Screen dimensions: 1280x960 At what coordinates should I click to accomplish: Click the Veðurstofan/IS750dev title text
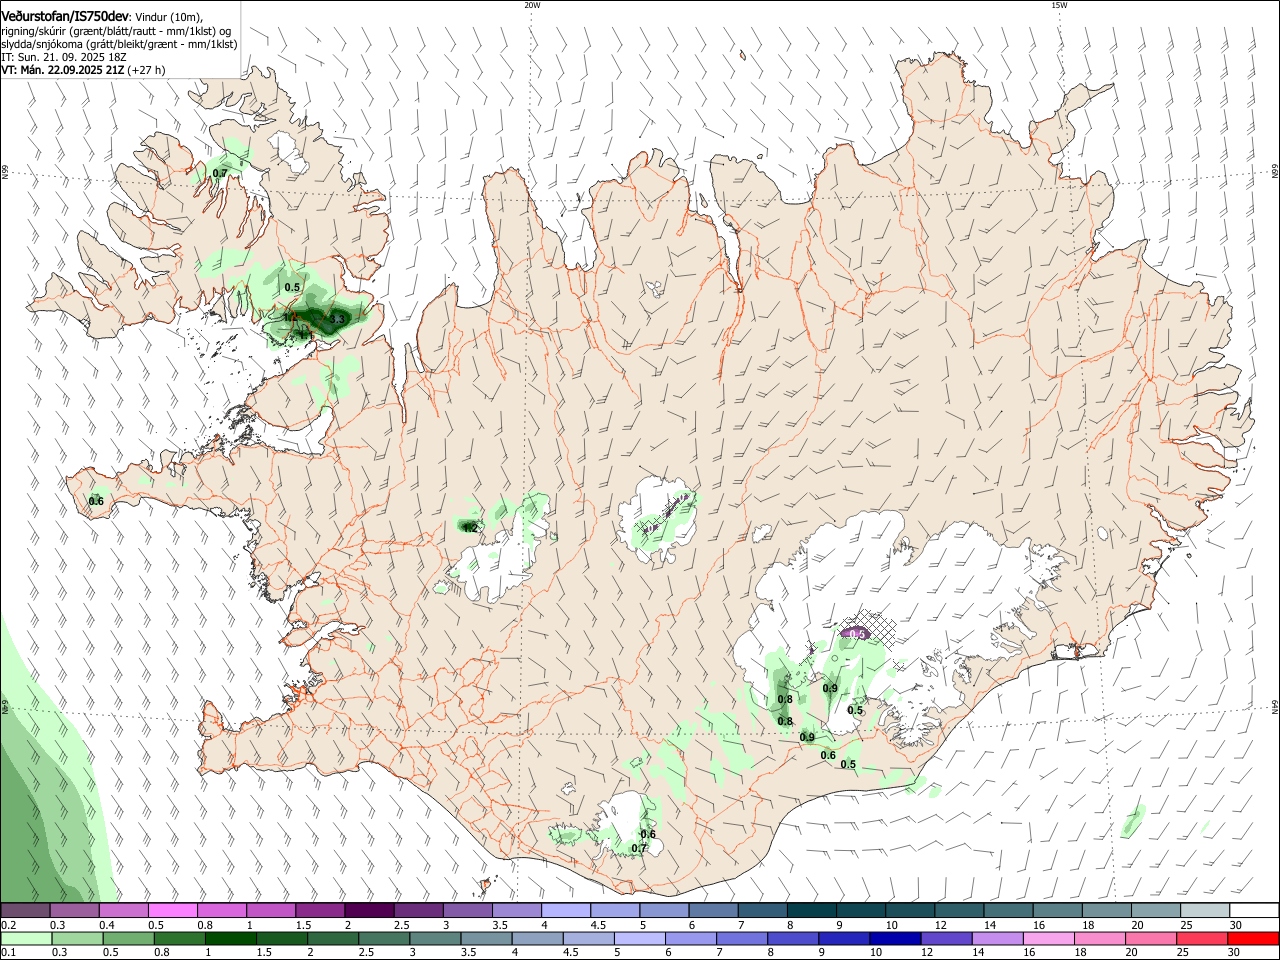pos(65,16)
